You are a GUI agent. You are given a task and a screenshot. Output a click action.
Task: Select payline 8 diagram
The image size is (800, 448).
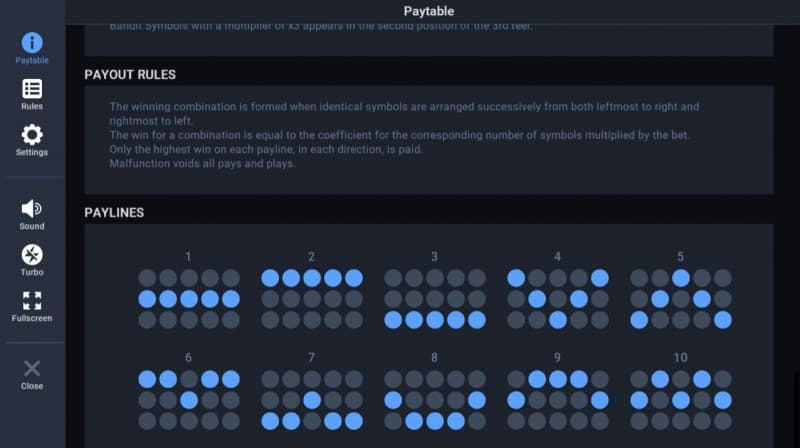[x=434, y=399]
